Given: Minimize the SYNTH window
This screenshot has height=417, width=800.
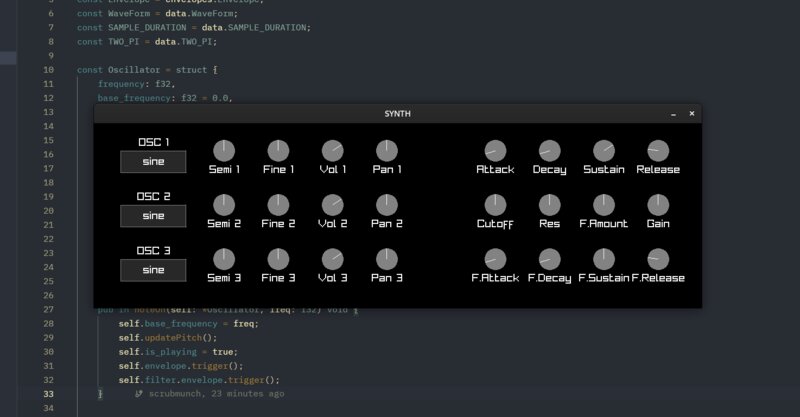Looking at the screenshot, I should pos(673,114).
